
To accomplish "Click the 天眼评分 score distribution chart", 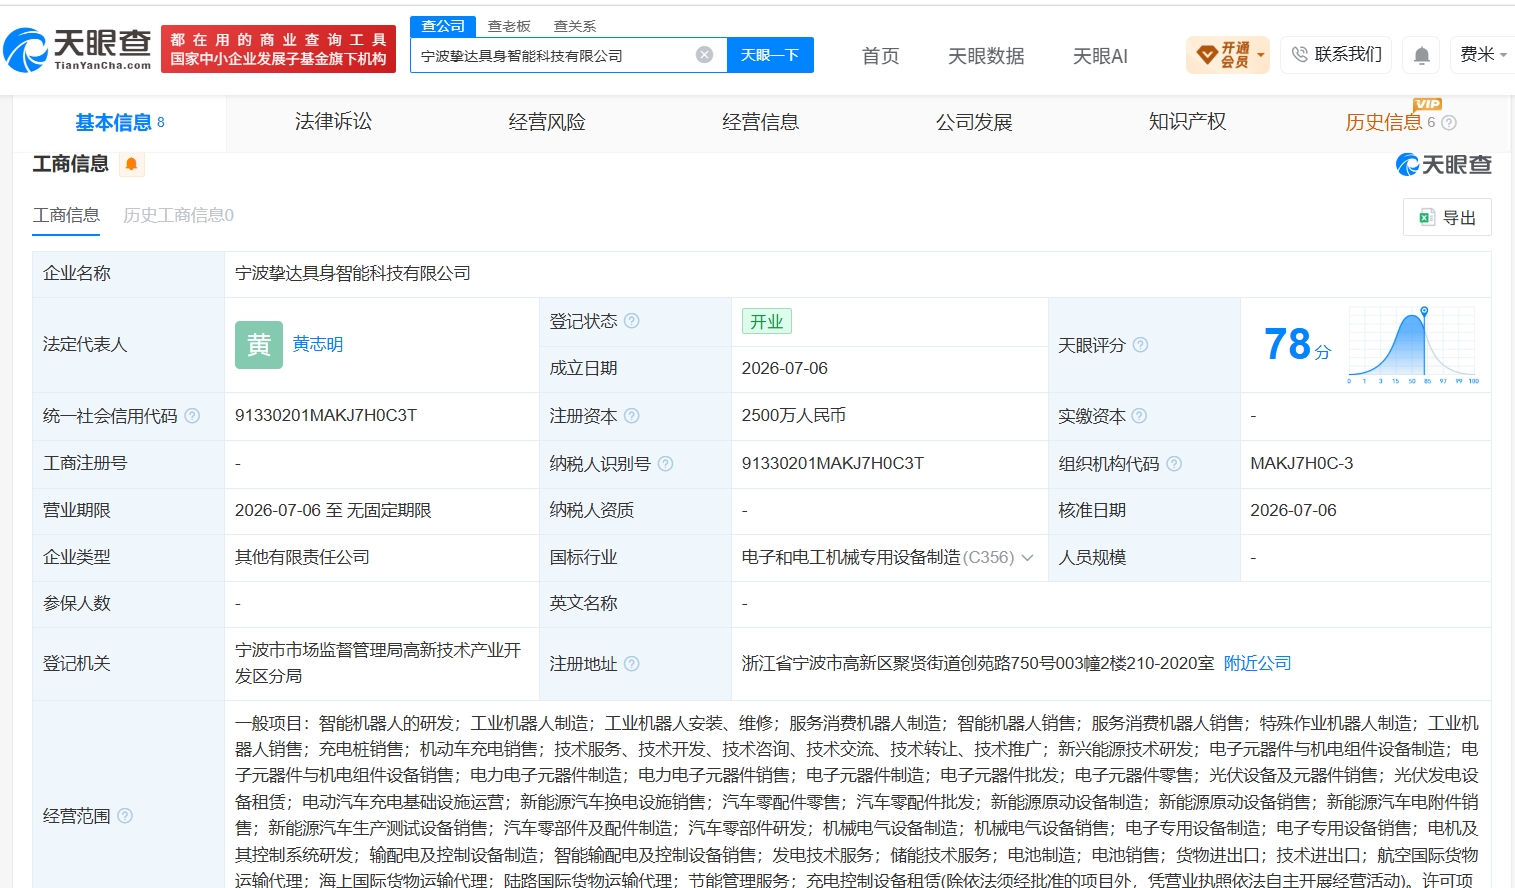I will (1413, 345).
